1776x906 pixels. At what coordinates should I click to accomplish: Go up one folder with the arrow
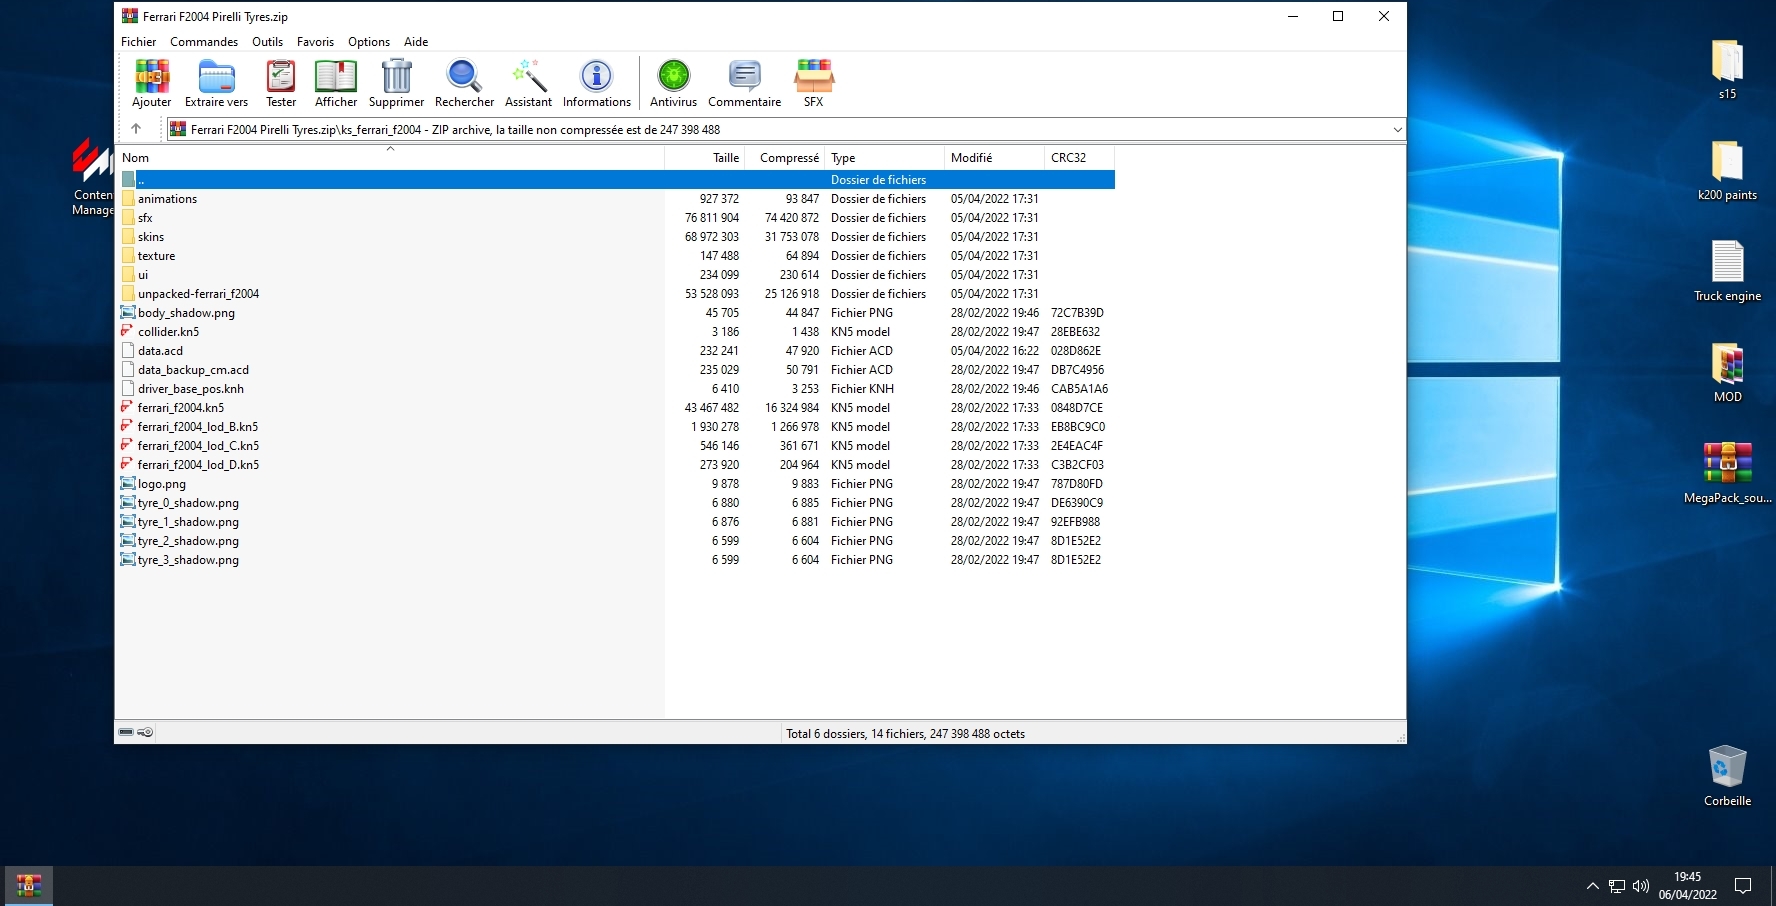(136, 129)
